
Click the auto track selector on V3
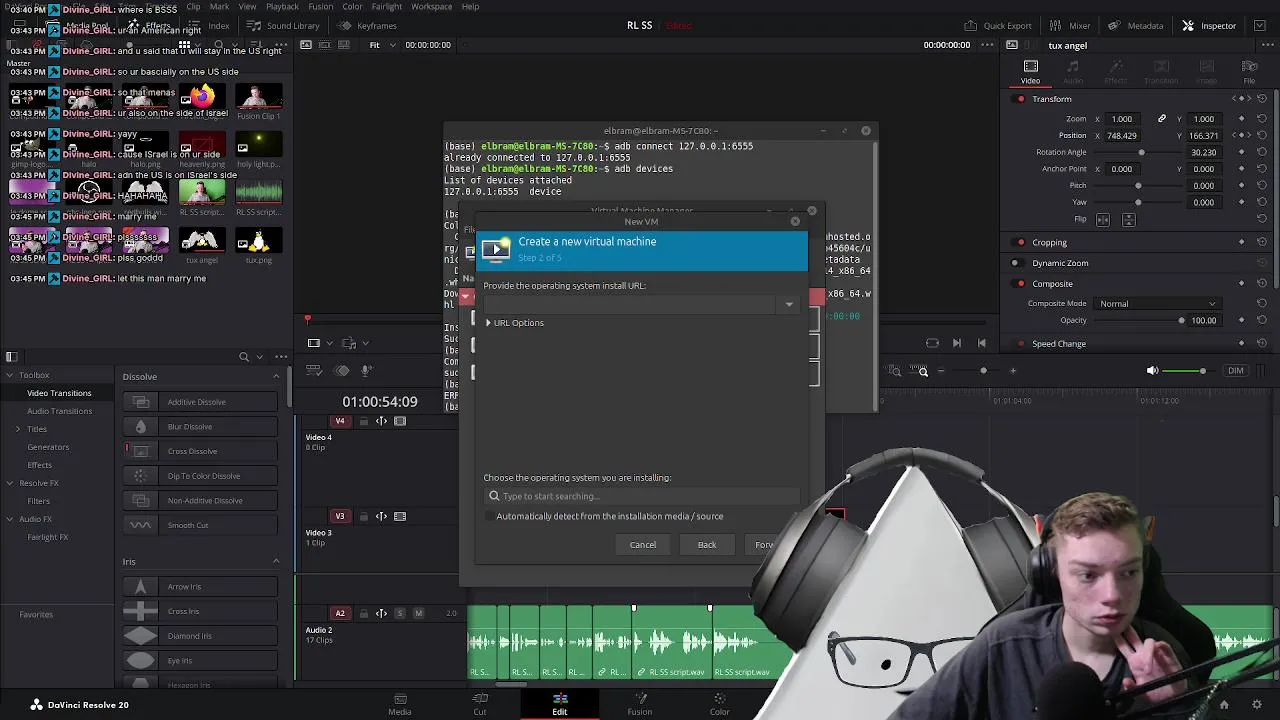point(381,517)
